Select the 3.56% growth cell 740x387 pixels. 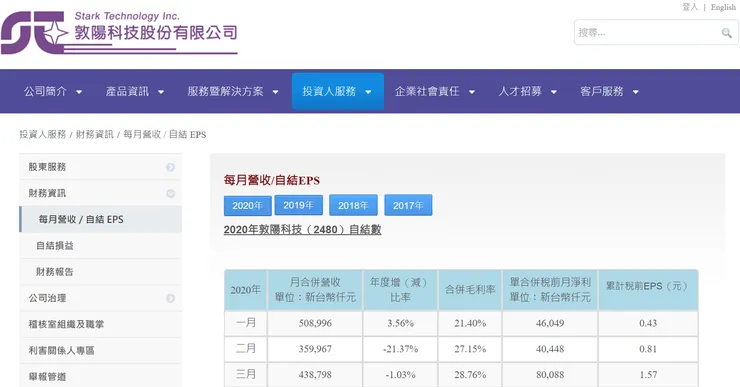400,323
